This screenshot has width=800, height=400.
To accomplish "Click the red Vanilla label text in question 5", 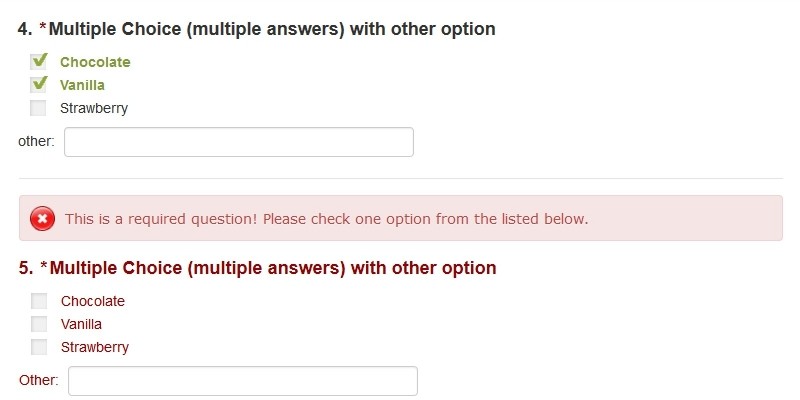I will click(x=81, y=324).
